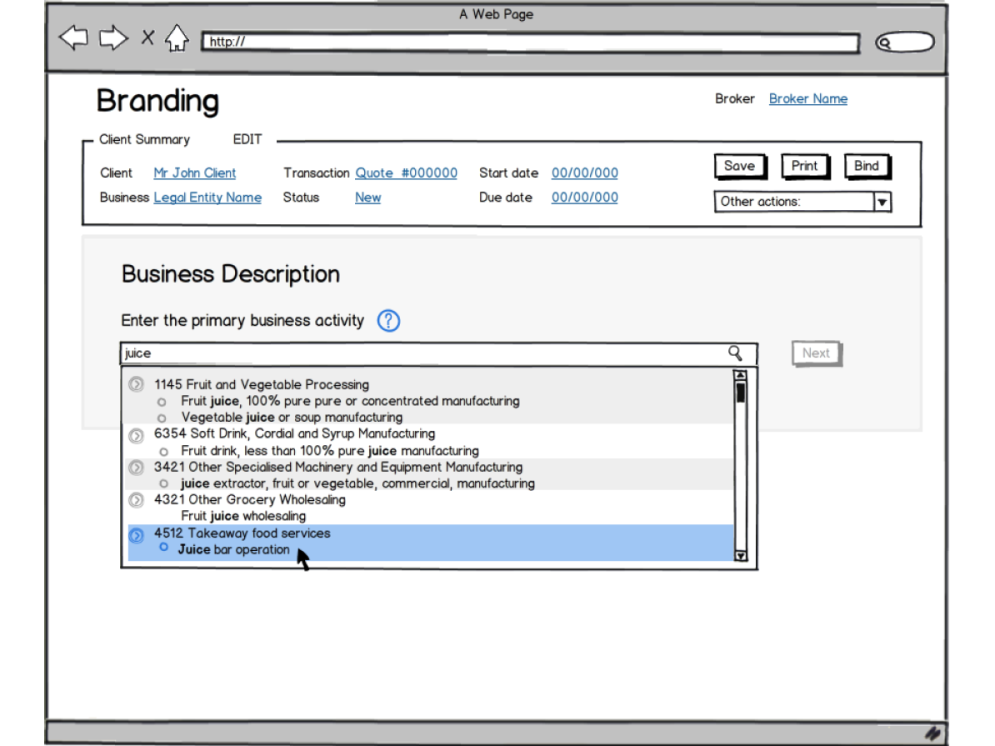Click the browser search pill box
The width and height of the screenshot is (995, 746).
pyautogui.click(x=905, y=43)
